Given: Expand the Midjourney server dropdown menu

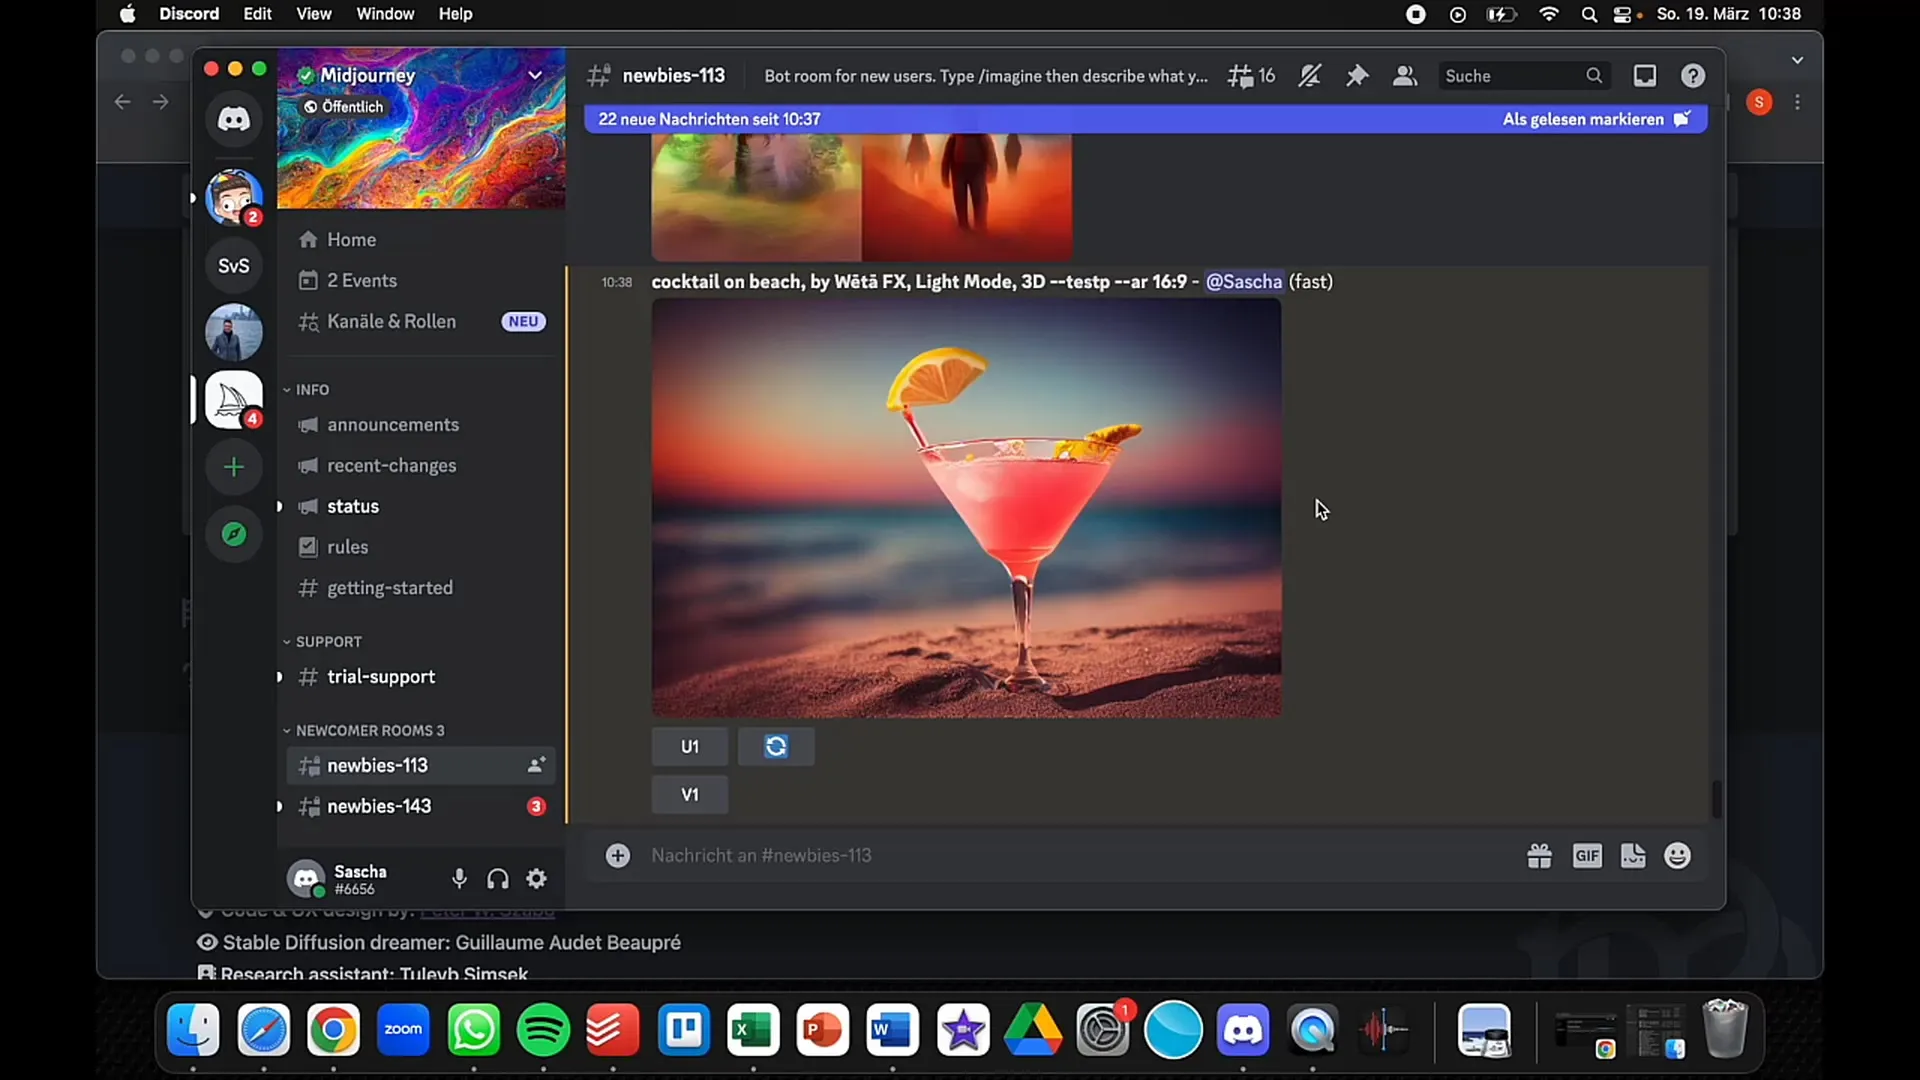Looking at the screenshot, I should pyautogui.click(x=535, y=75).
